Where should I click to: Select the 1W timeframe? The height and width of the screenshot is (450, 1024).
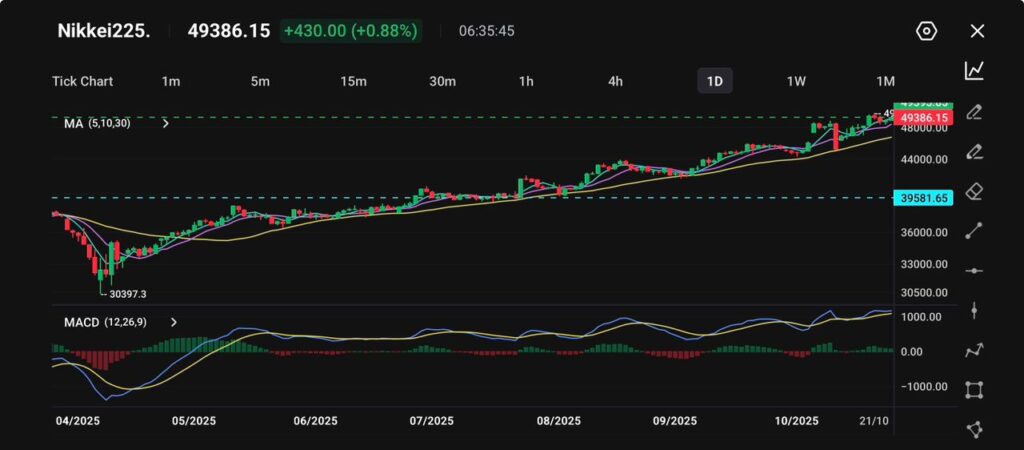click(796, 81)
